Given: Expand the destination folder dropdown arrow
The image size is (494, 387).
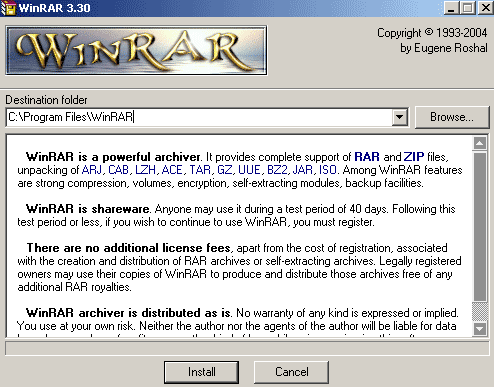Looking at the screenshot, I should click(399, 117).
